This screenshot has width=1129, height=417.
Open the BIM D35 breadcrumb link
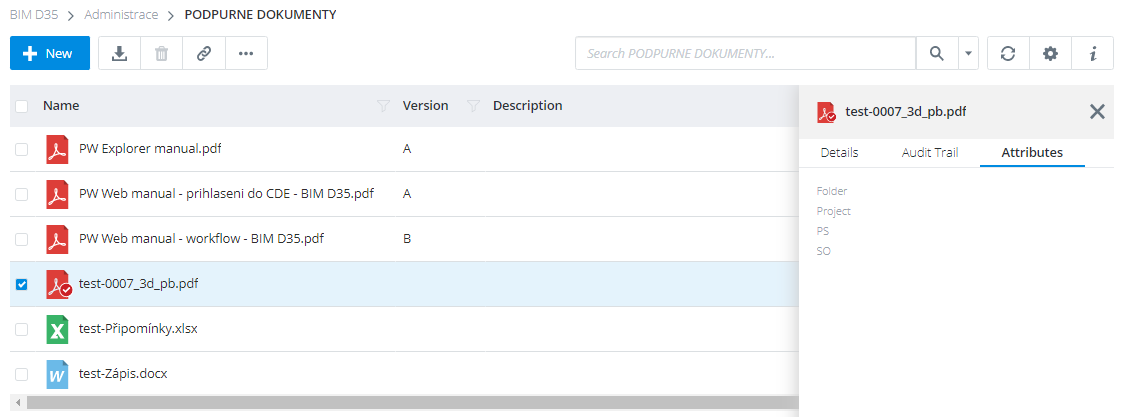click(35, 15)
